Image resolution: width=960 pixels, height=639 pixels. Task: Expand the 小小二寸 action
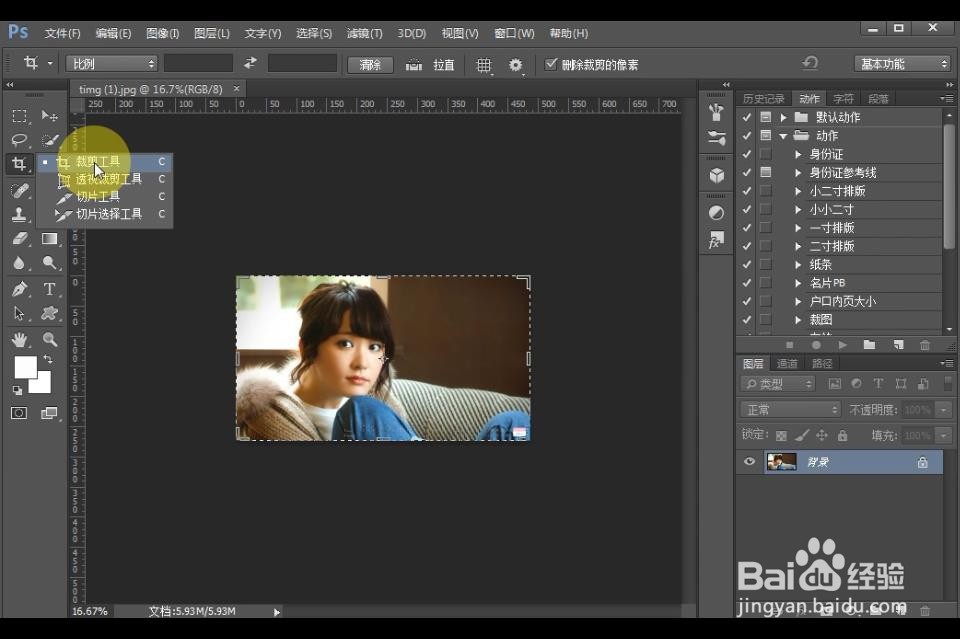[798, 209]
